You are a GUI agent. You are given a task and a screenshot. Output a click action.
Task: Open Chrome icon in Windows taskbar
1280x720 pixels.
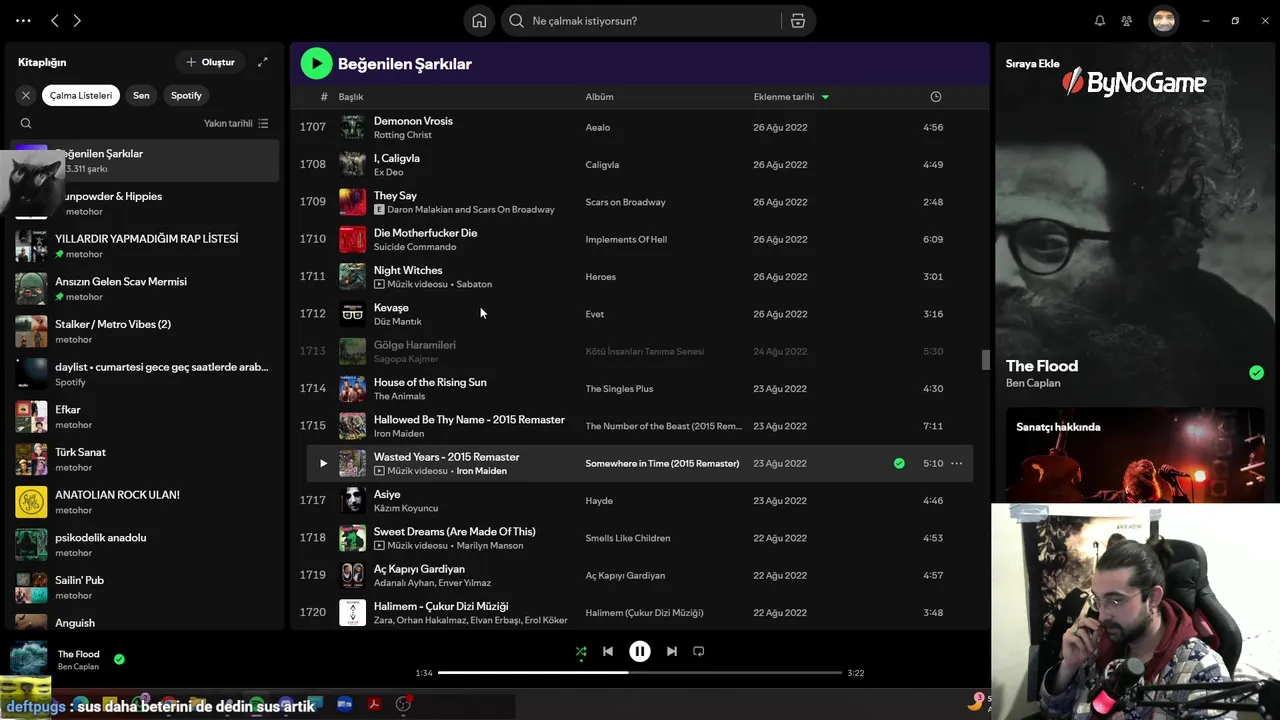point(168,704)
